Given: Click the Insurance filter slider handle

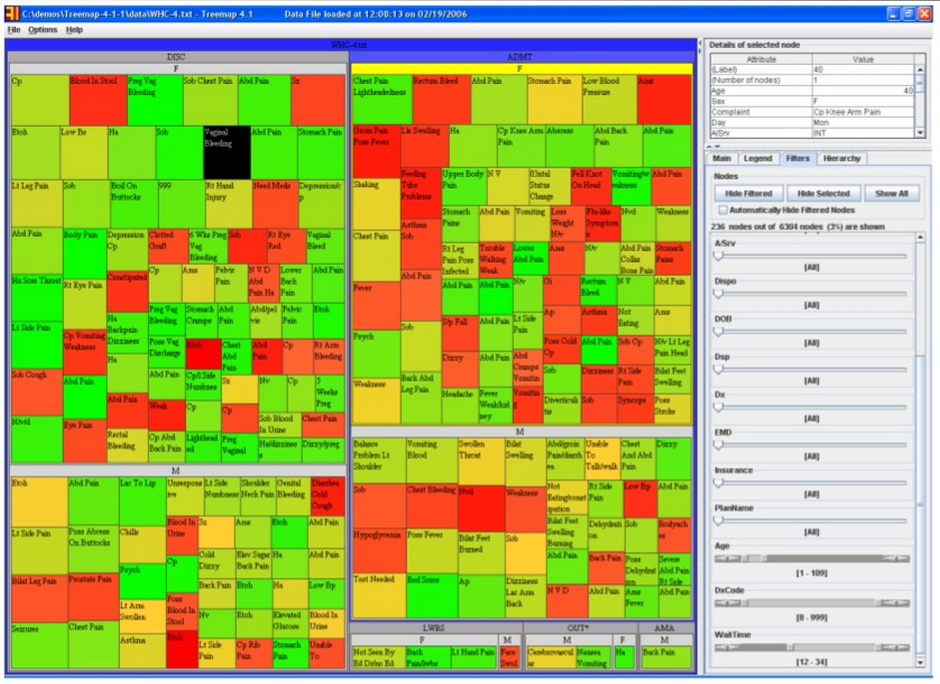Looking at the screenshot, I should click(718, 482).
